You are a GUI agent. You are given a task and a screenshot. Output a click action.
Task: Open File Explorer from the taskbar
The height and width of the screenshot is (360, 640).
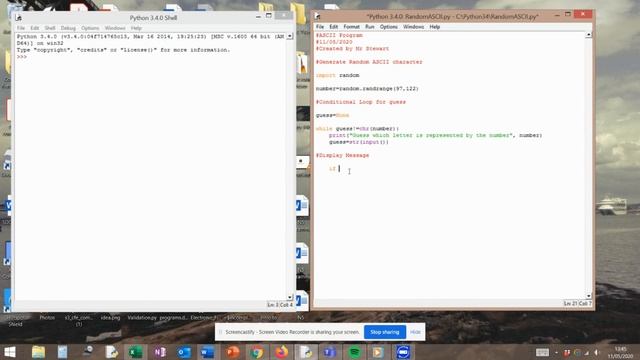click(38, 352)
